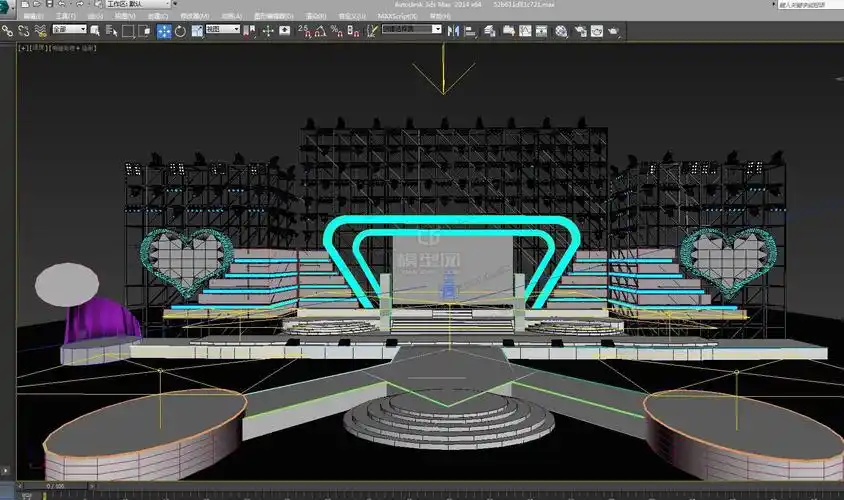Open the Curve Editor

524,30
